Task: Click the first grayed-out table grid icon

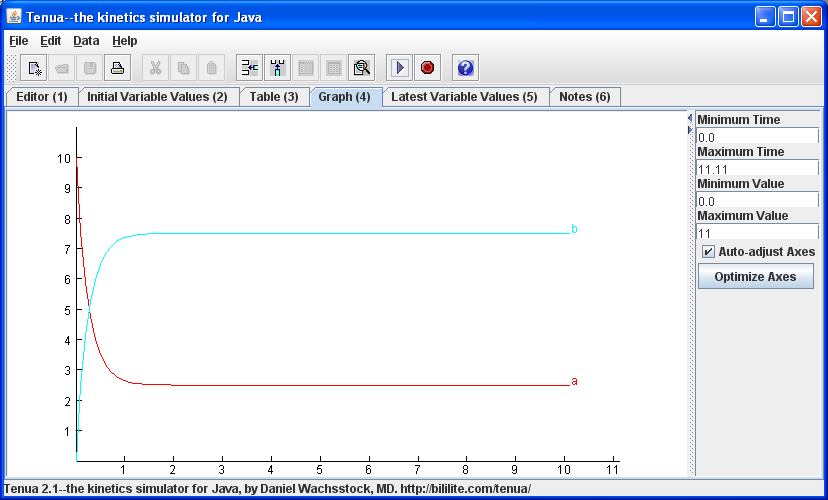Action: pos(305,68)
